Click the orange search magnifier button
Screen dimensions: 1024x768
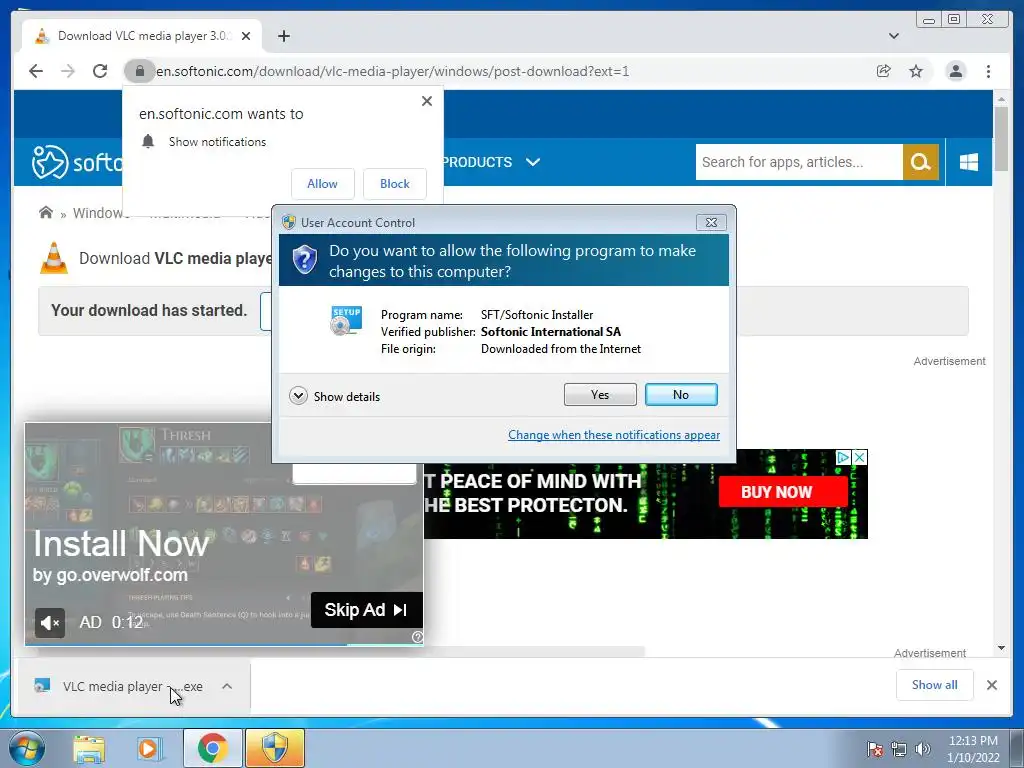point(921,162)
